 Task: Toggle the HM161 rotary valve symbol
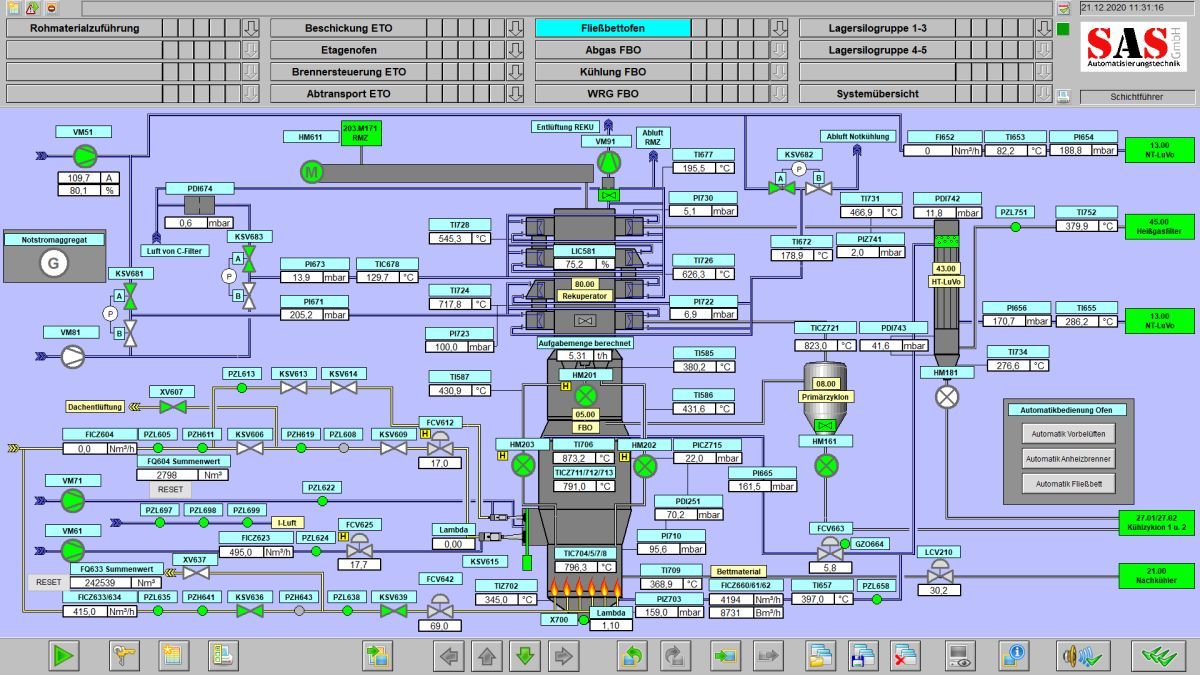click(826, 465)
